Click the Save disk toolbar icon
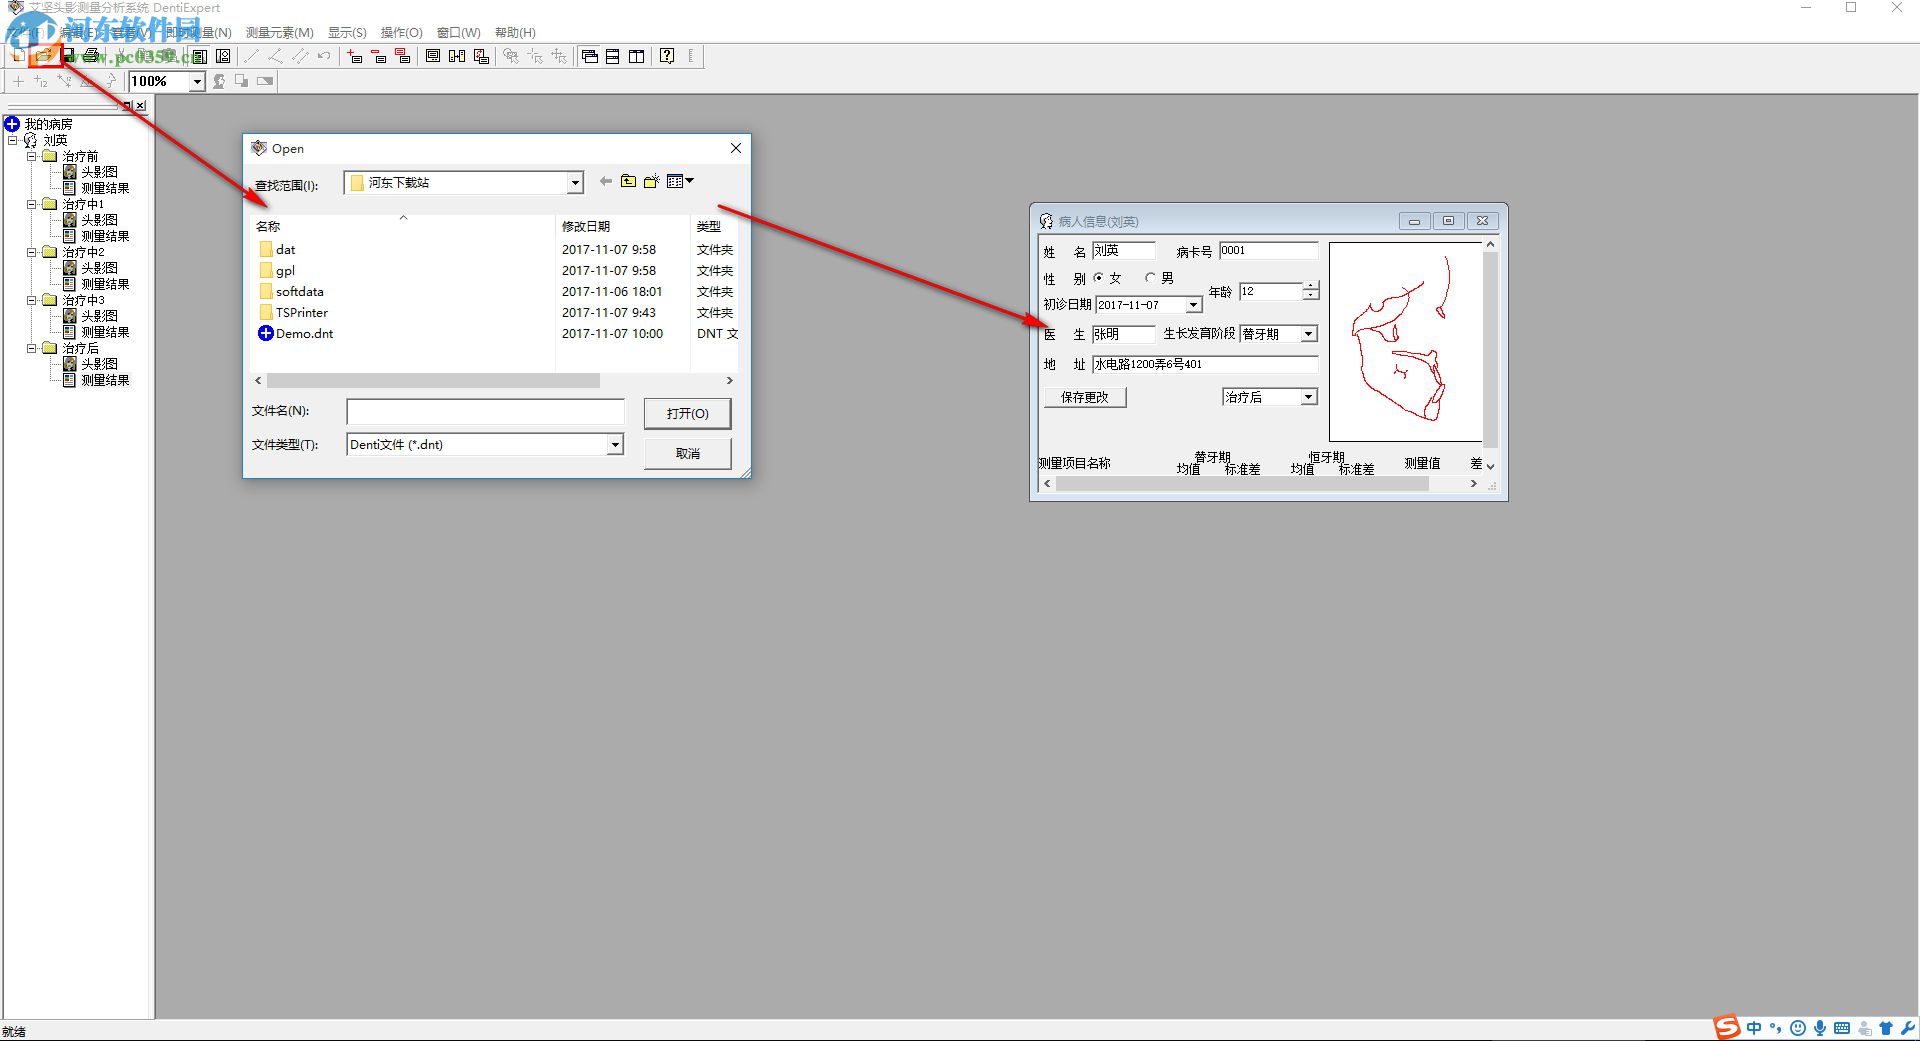The width and height of the screenshot is (1920, 1041). (x=68, y=56)
